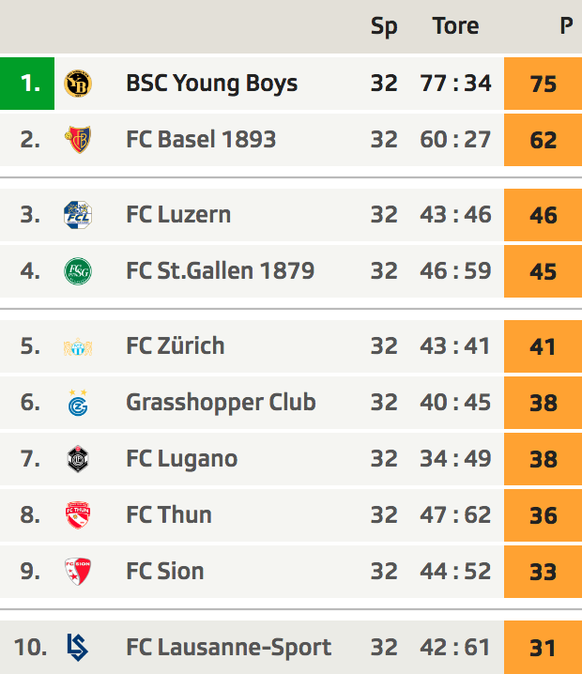Sort table by Sp column header
Image resolution: width=582 pixels, height=674 pixels.
384,27
